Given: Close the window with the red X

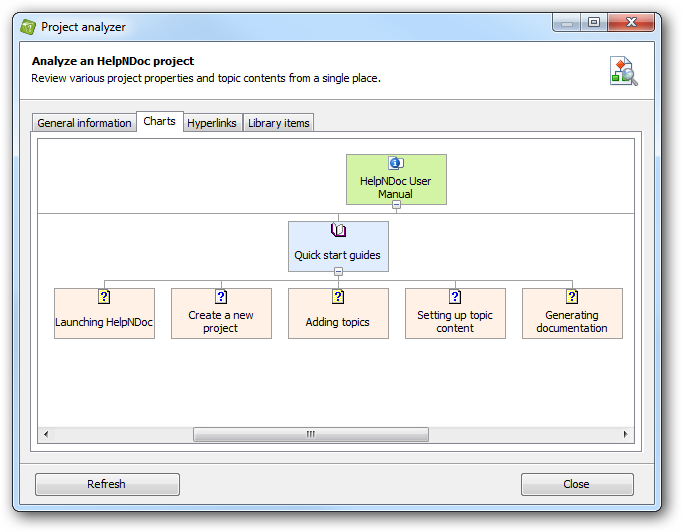Looking at the screenshot, I should click(631, 23).
